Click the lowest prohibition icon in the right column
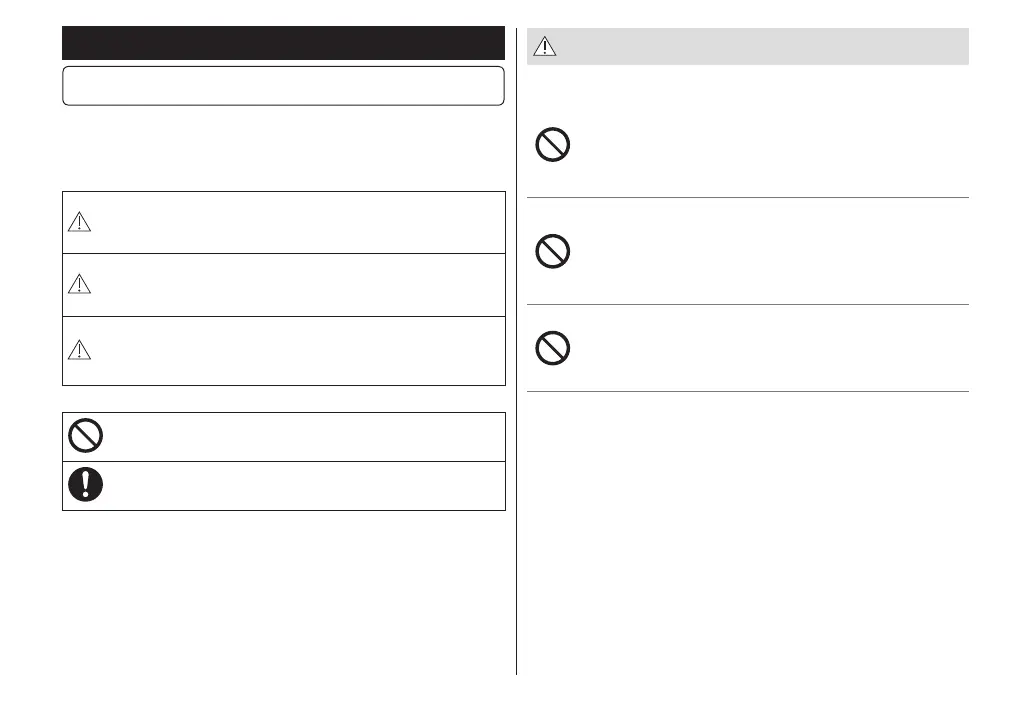This screenshot has height=726, width=1032. [553, 349]
